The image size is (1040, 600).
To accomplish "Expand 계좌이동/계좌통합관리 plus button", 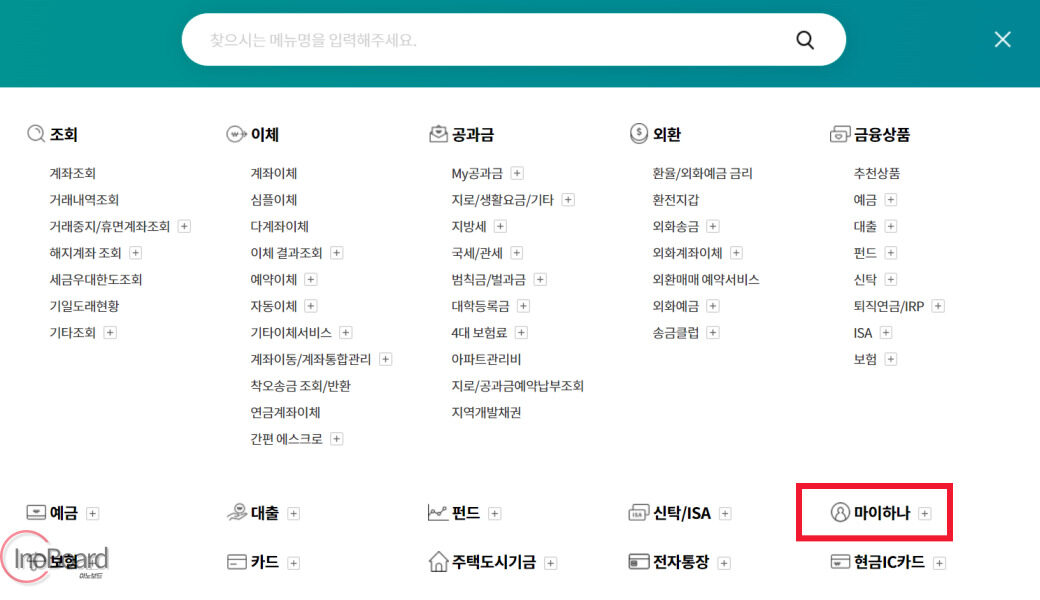I will click(385, 359).
